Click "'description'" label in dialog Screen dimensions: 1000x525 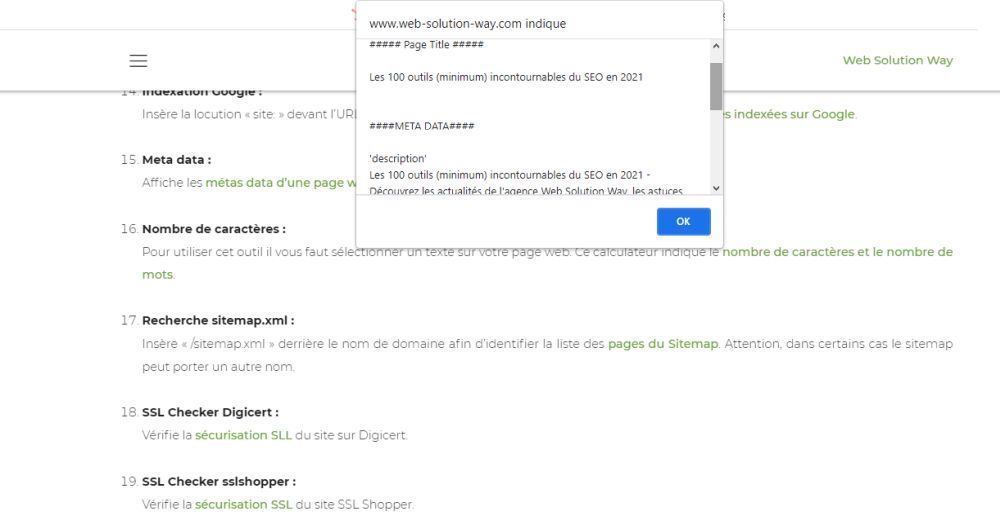(398, 158)
